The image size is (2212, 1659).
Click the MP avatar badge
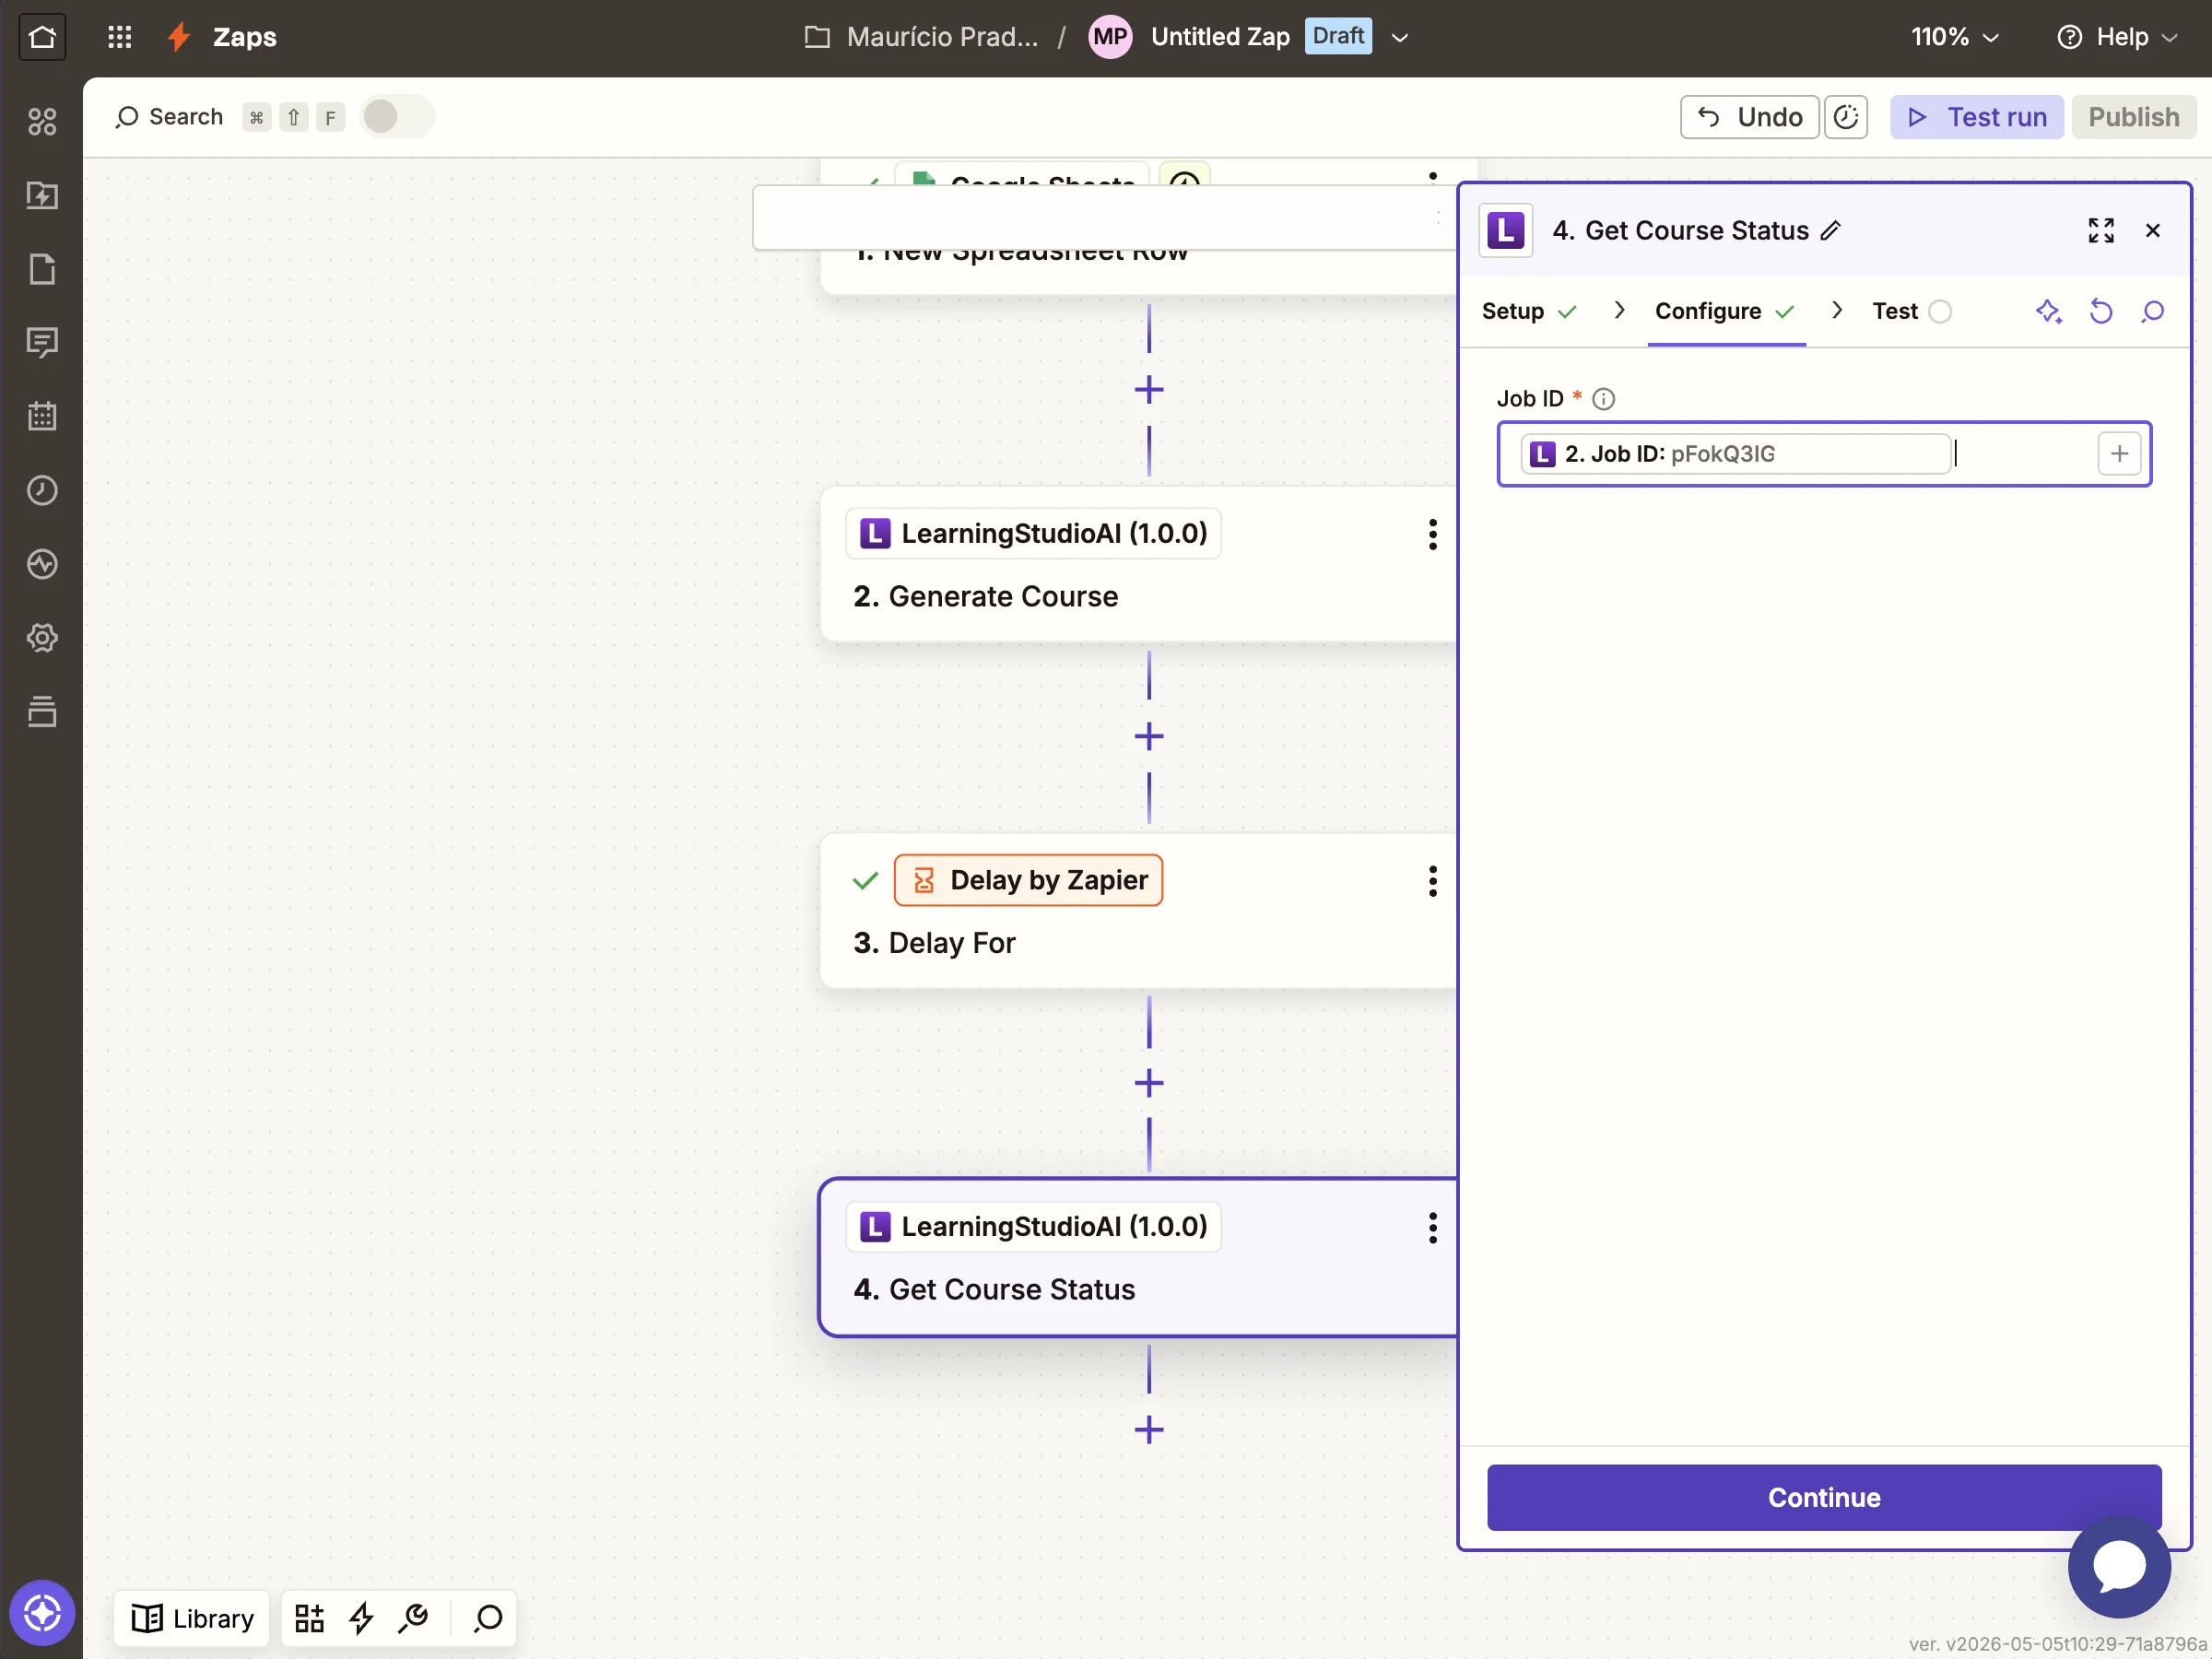coord(1110,37)
